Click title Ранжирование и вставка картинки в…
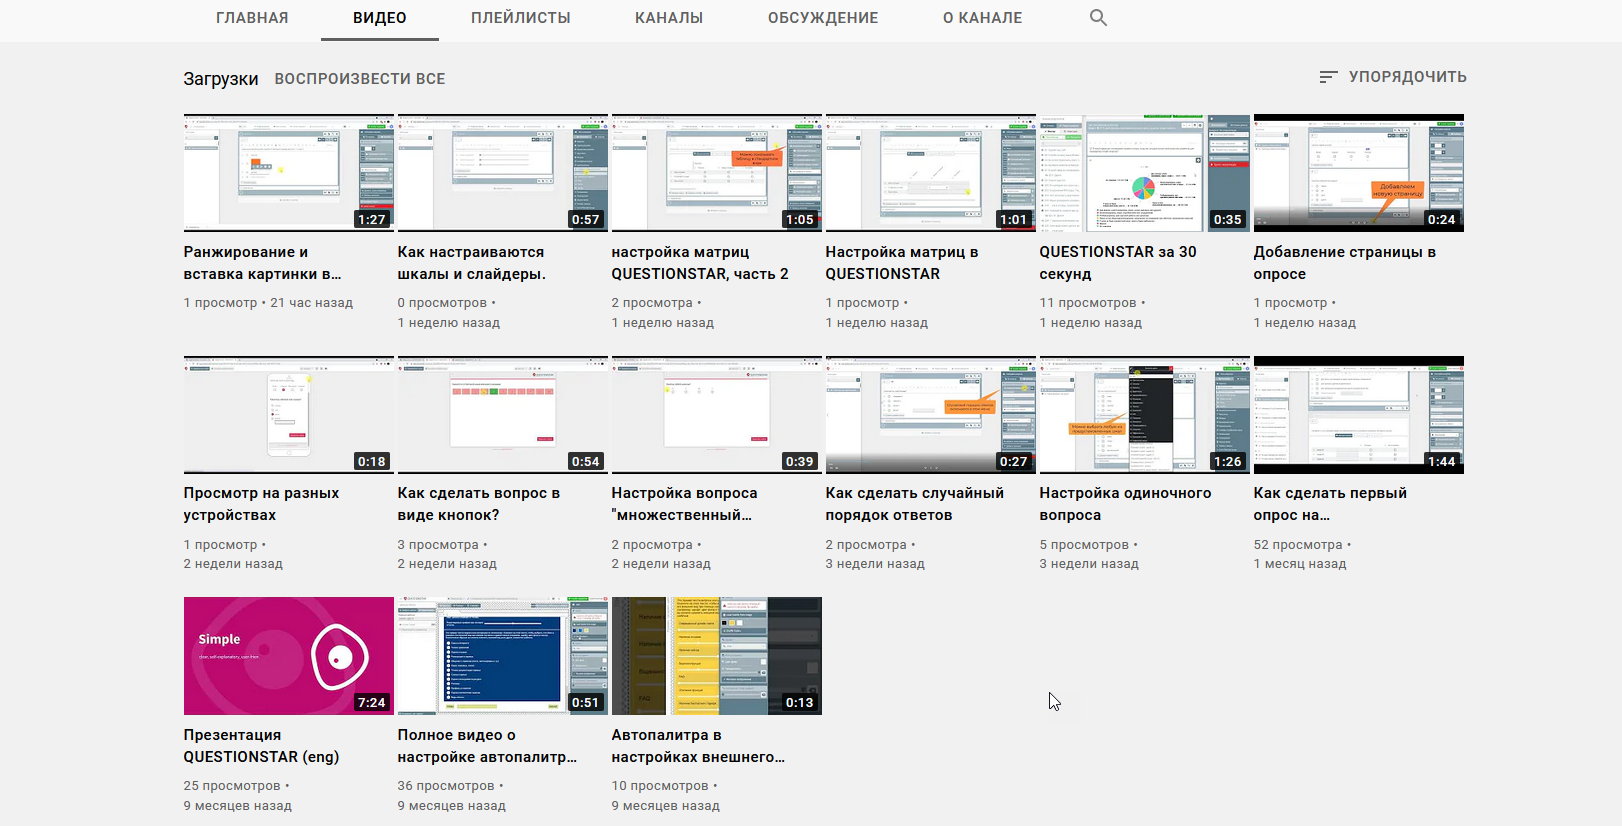Viewport: 1622px width, 826px height. [262, 263]
